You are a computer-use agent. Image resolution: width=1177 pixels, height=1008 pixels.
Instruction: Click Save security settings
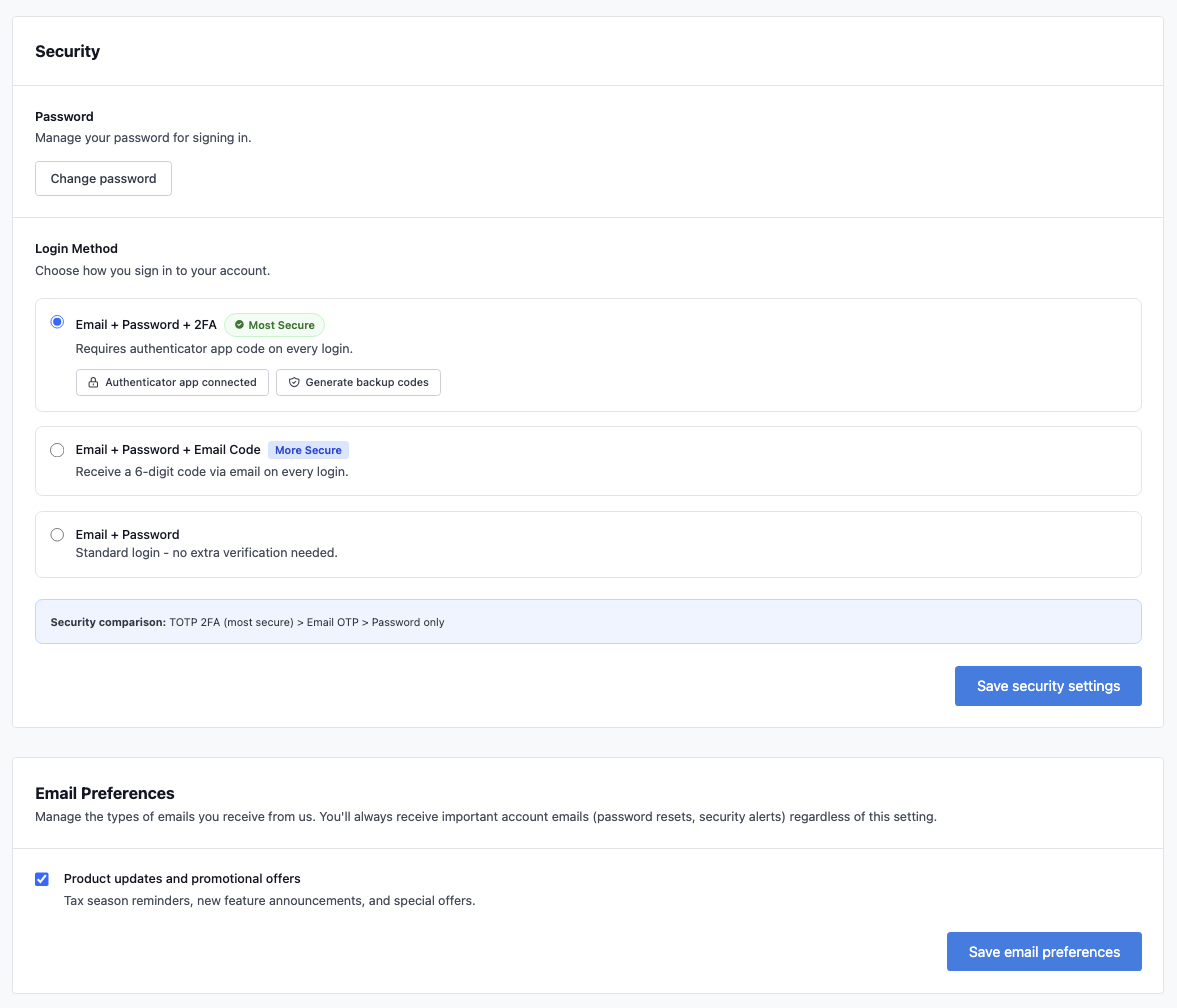(x=1048, y=686)
